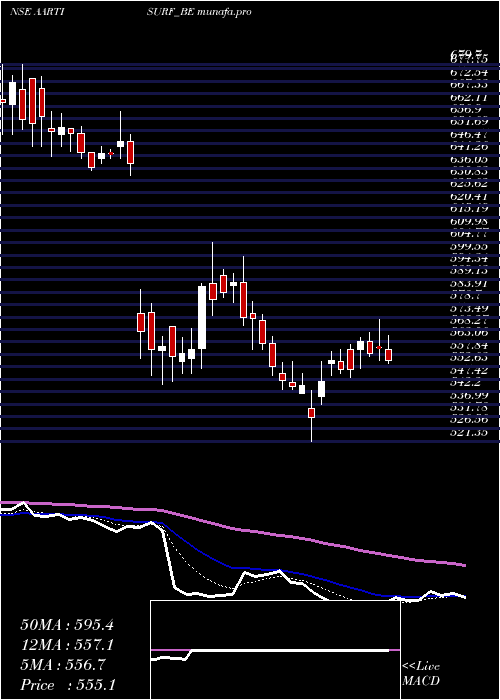Click the last red candle on the right
Screen dimensions: 500x700
(x=388, y=355)
